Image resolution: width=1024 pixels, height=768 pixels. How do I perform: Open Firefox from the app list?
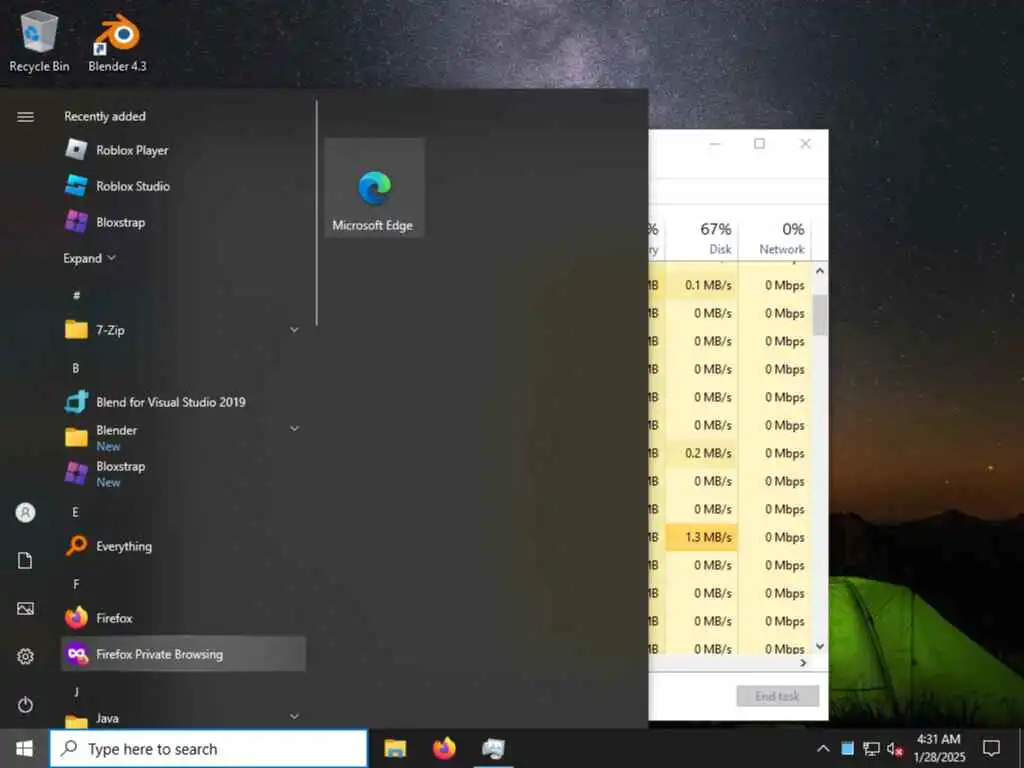pyautogui.click(x=183, y=618)
